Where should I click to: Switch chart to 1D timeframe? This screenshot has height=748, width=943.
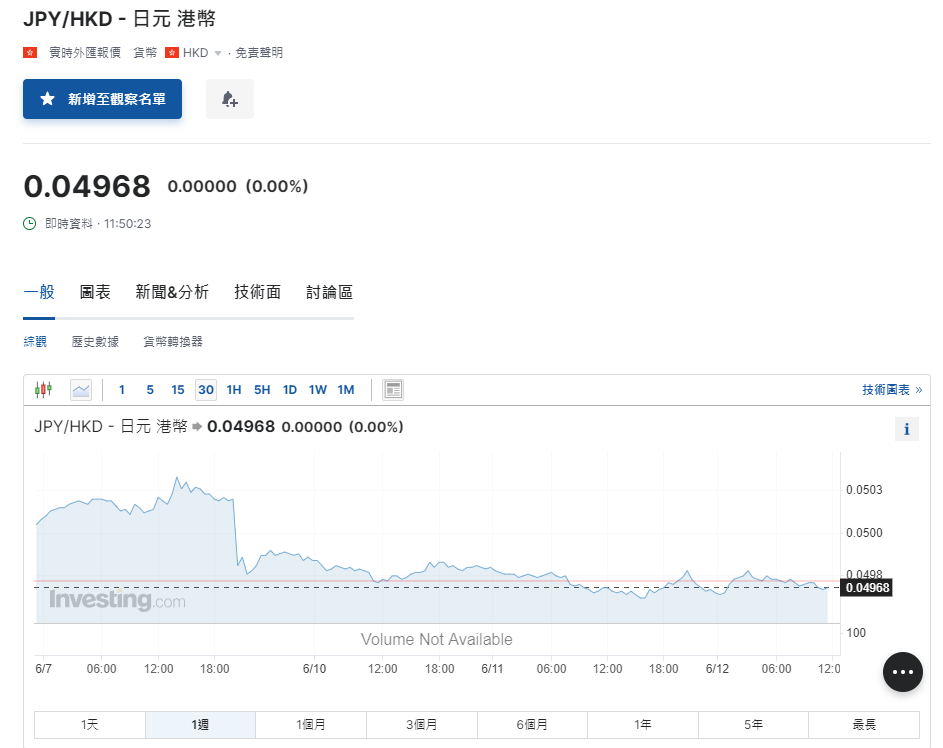289,389
